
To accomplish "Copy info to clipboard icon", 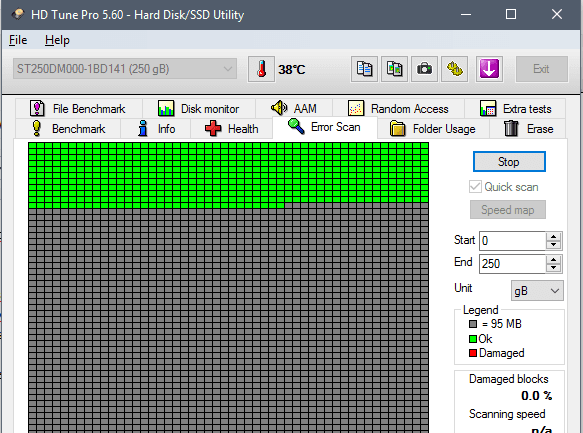I will (x=364, y=69).
